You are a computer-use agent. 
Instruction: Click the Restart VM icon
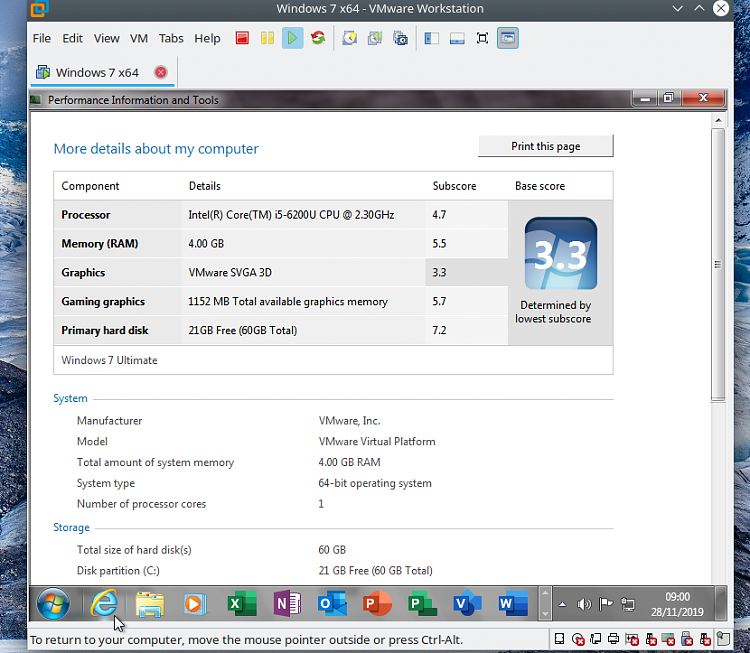(x=318, y=38)
